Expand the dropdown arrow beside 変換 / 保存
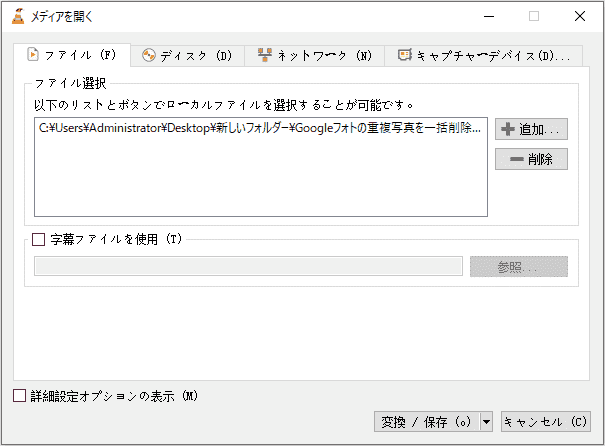Viewport: 605px width, 446px height. coord(486,422)
